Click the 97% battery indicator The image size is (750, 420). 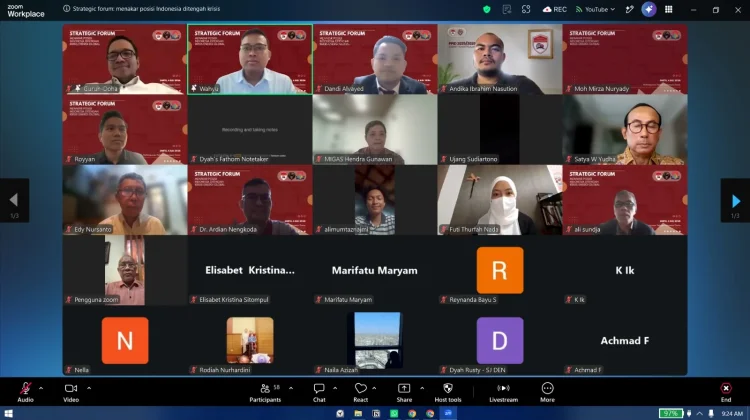click(x=670, y=413)
